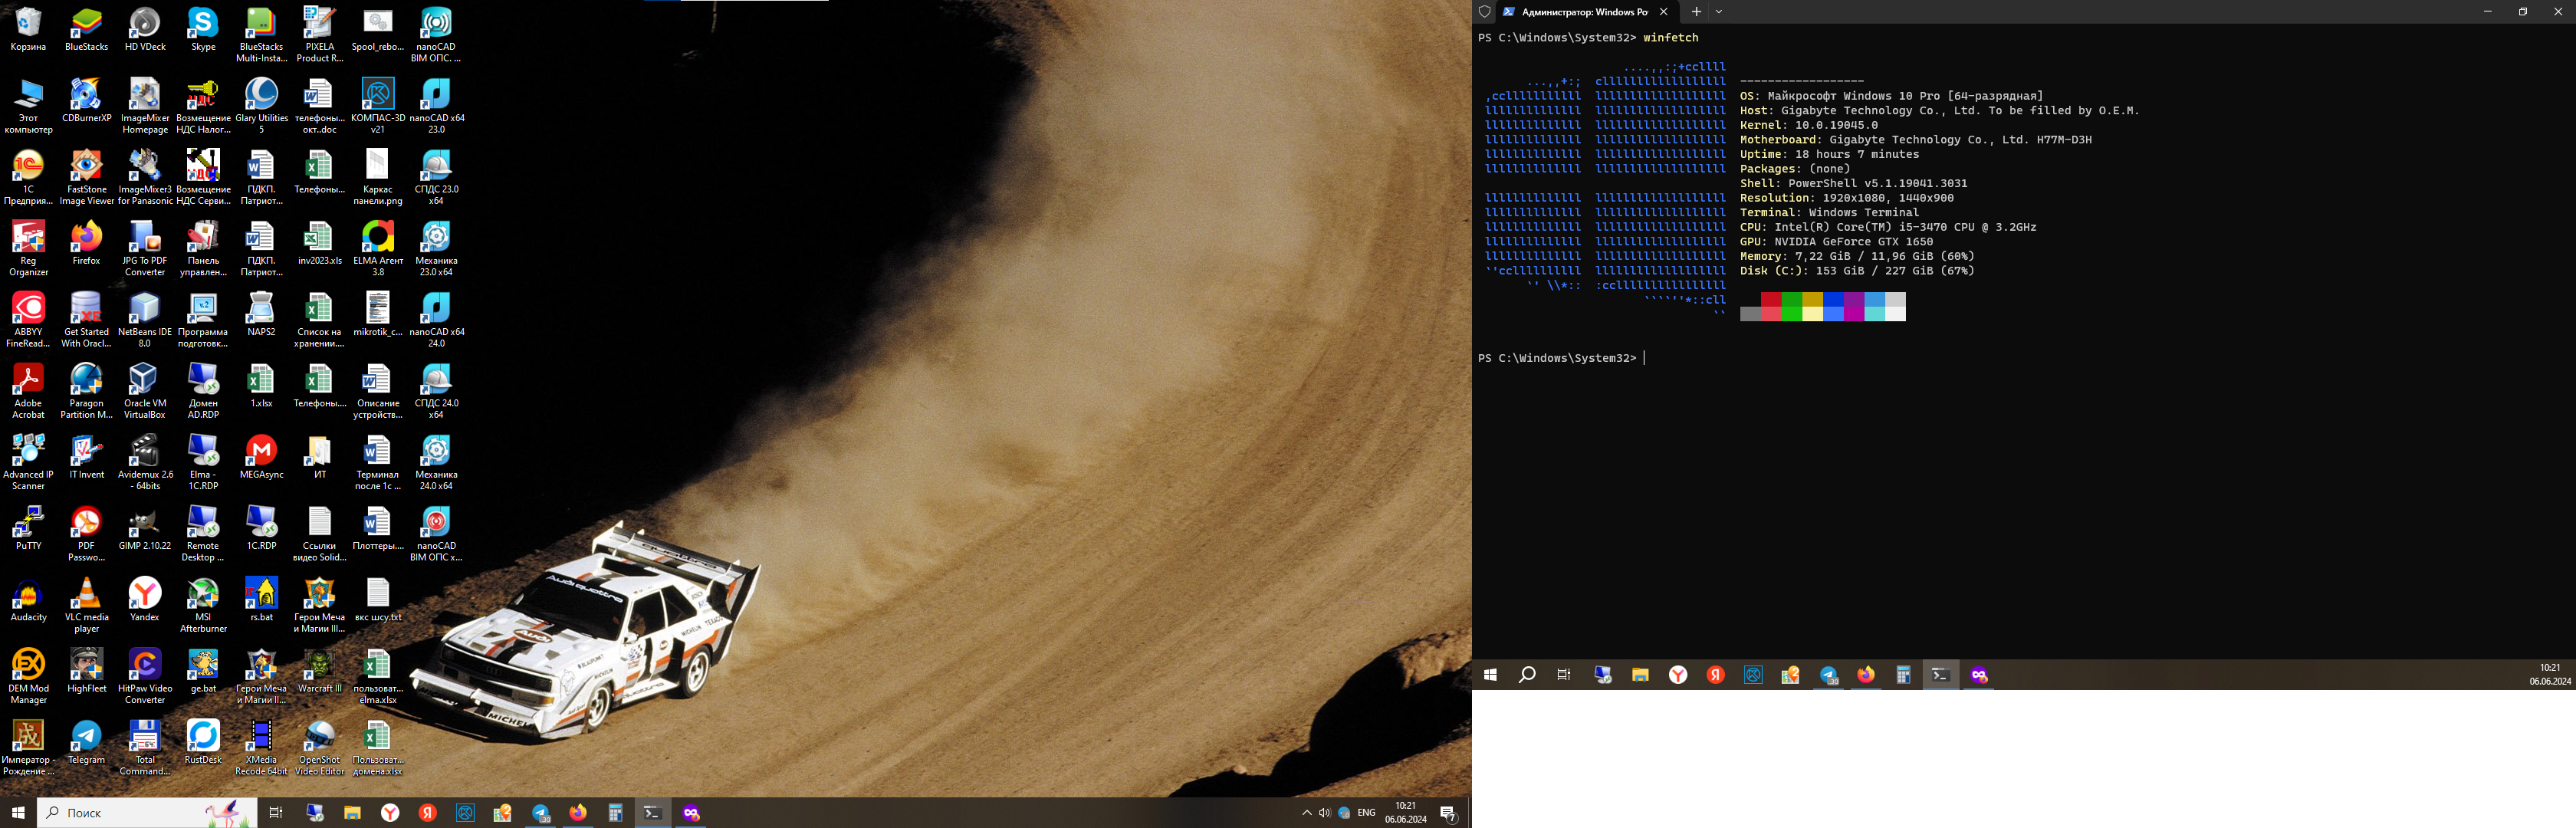The image size is (2576, 828).
Task: Select the 1С Предприятие shortcut
Action: [28, 177]
